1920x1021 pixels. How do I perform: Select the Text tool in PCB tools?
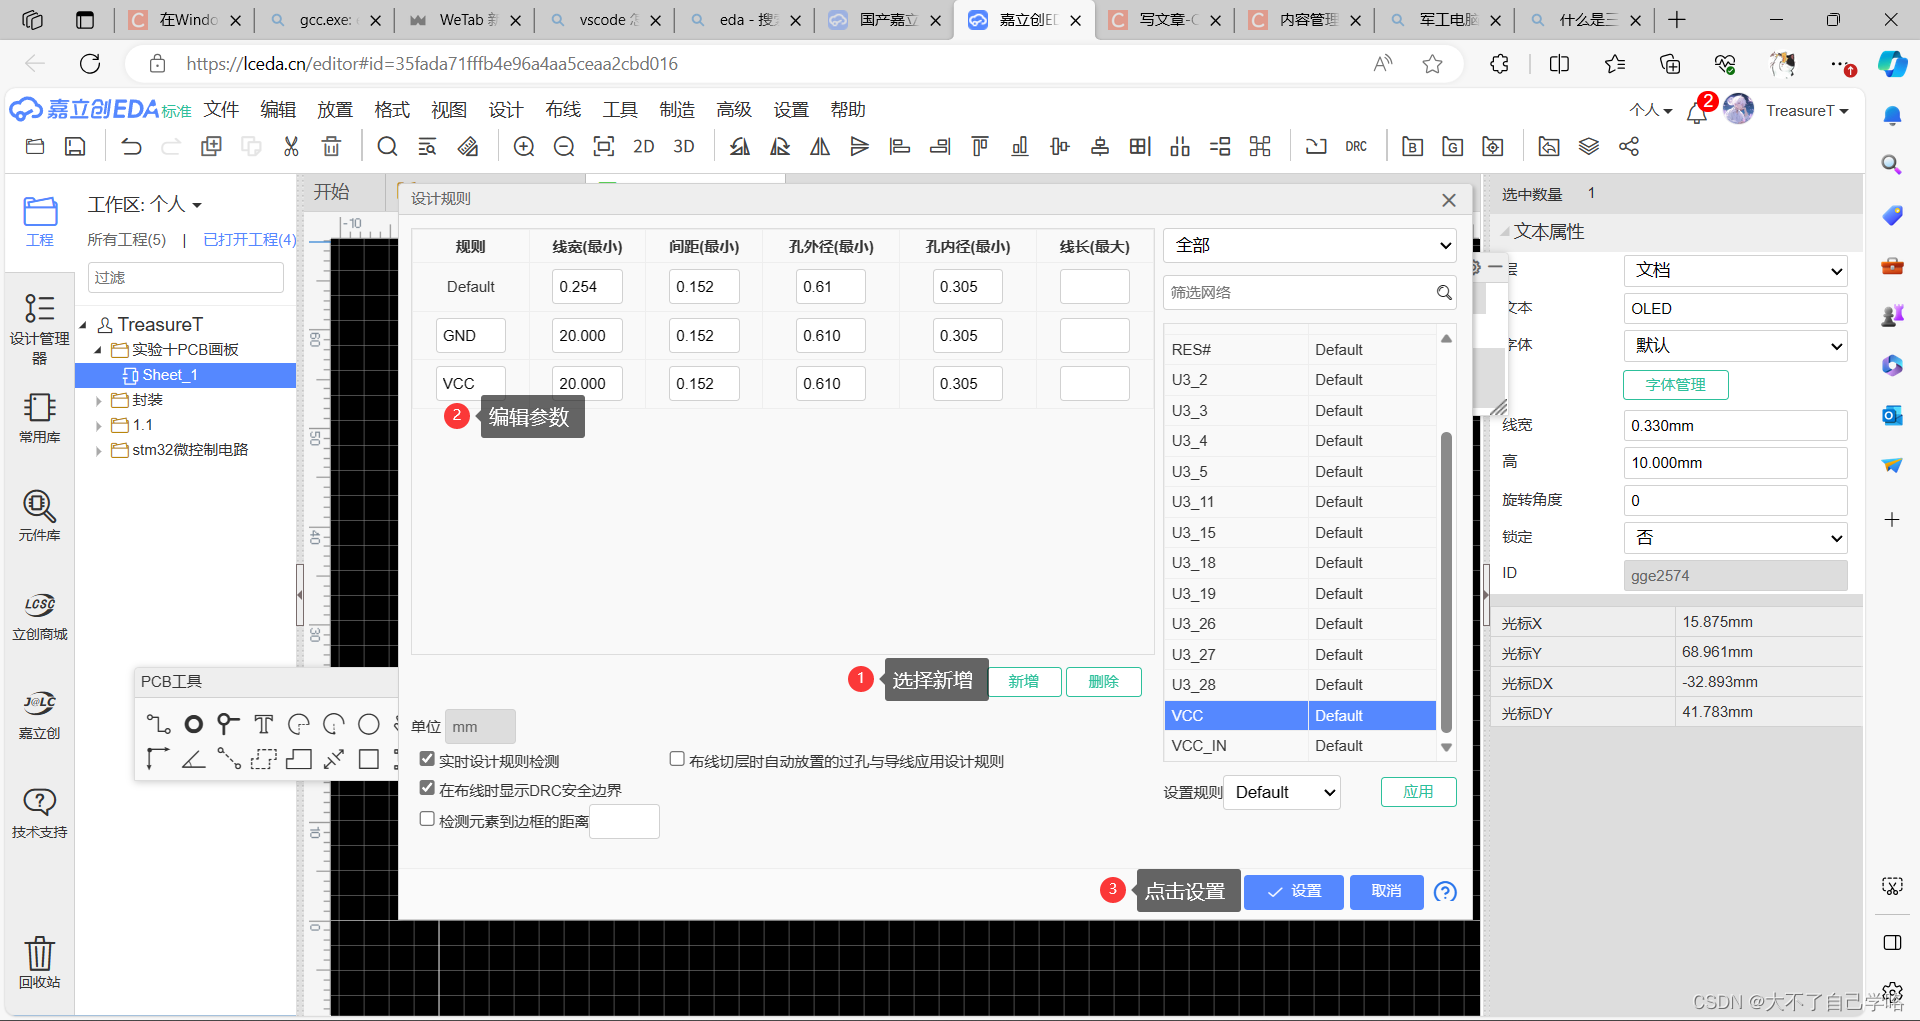click(264, 724)
